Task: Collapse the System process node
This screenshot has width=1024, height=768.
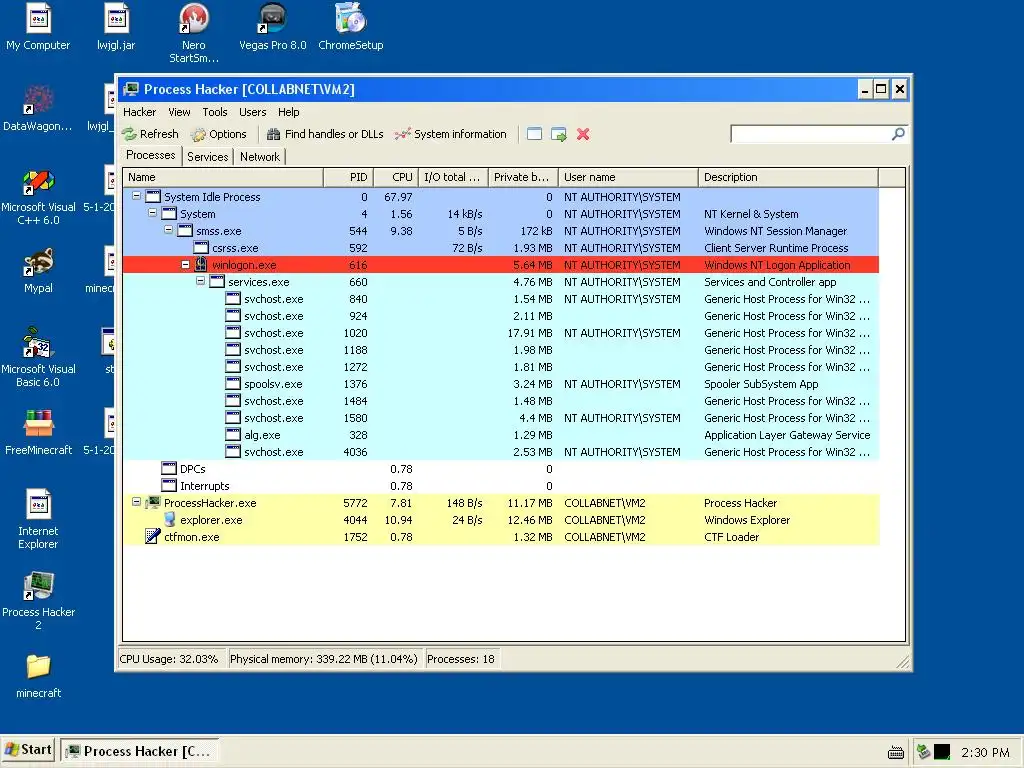Action: coord(152,213)
